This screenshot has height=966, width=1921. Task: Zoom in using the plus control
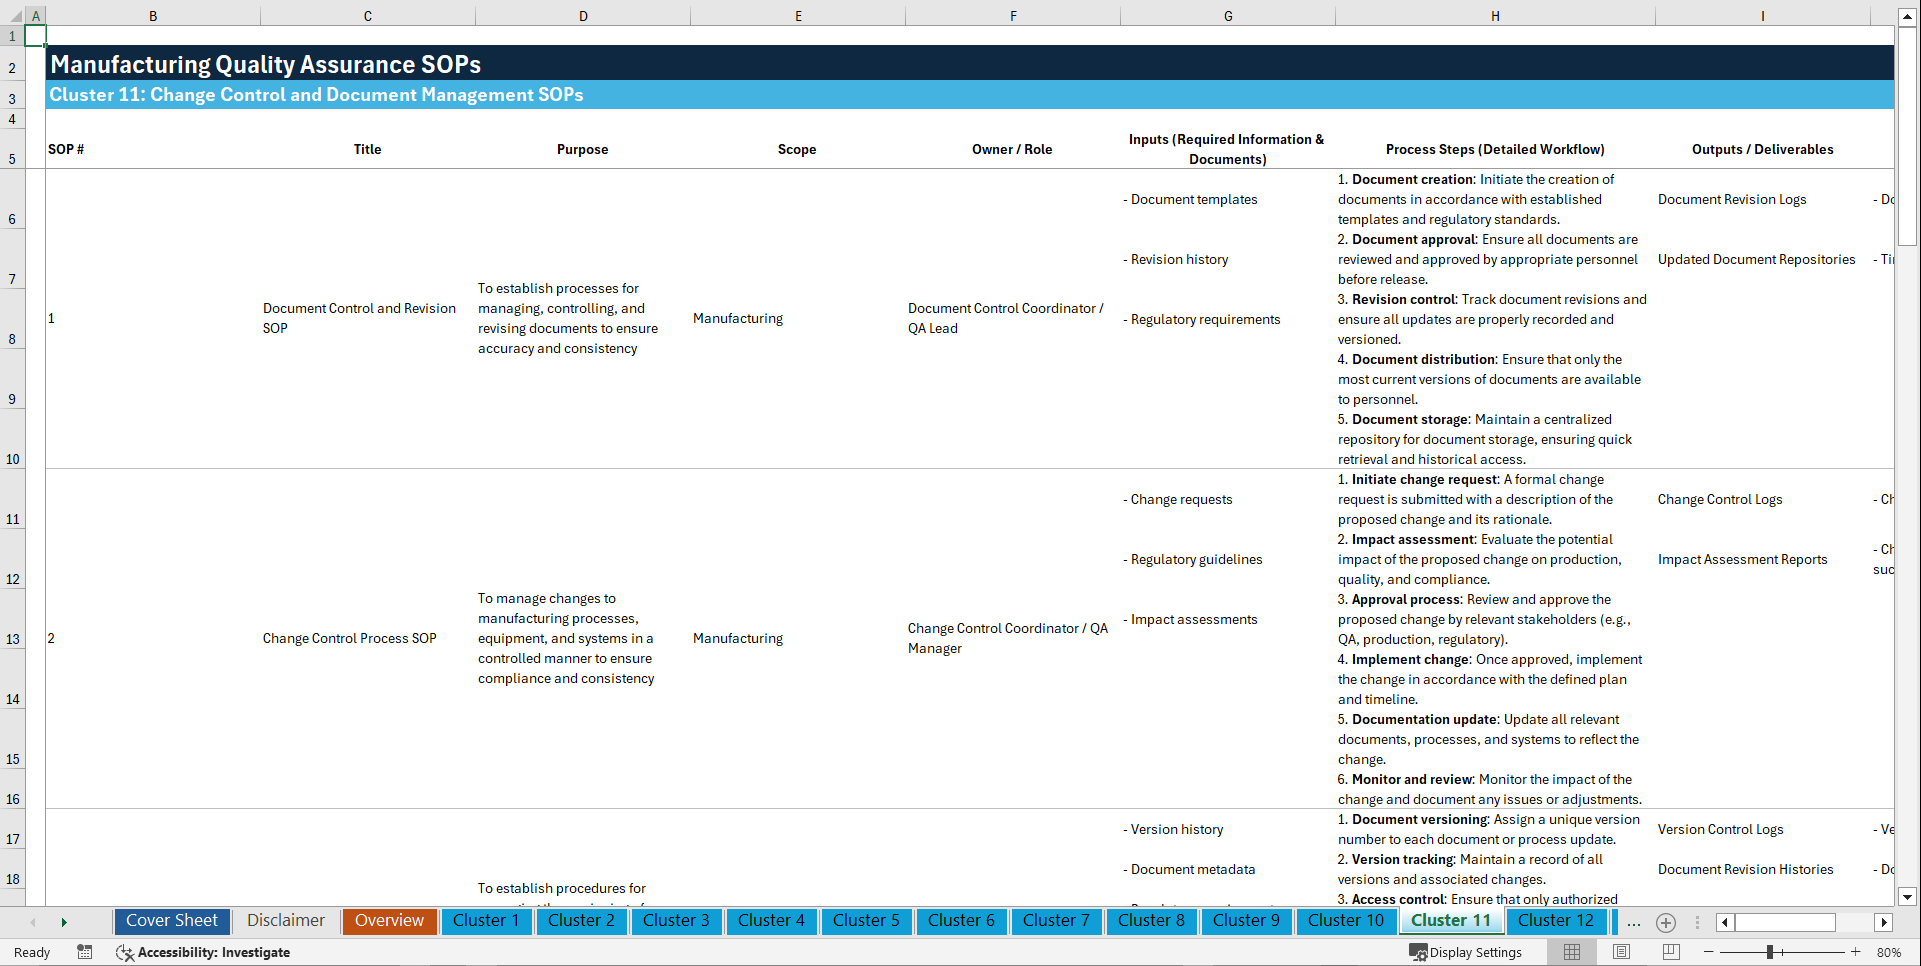click(x=1856, y=952)
